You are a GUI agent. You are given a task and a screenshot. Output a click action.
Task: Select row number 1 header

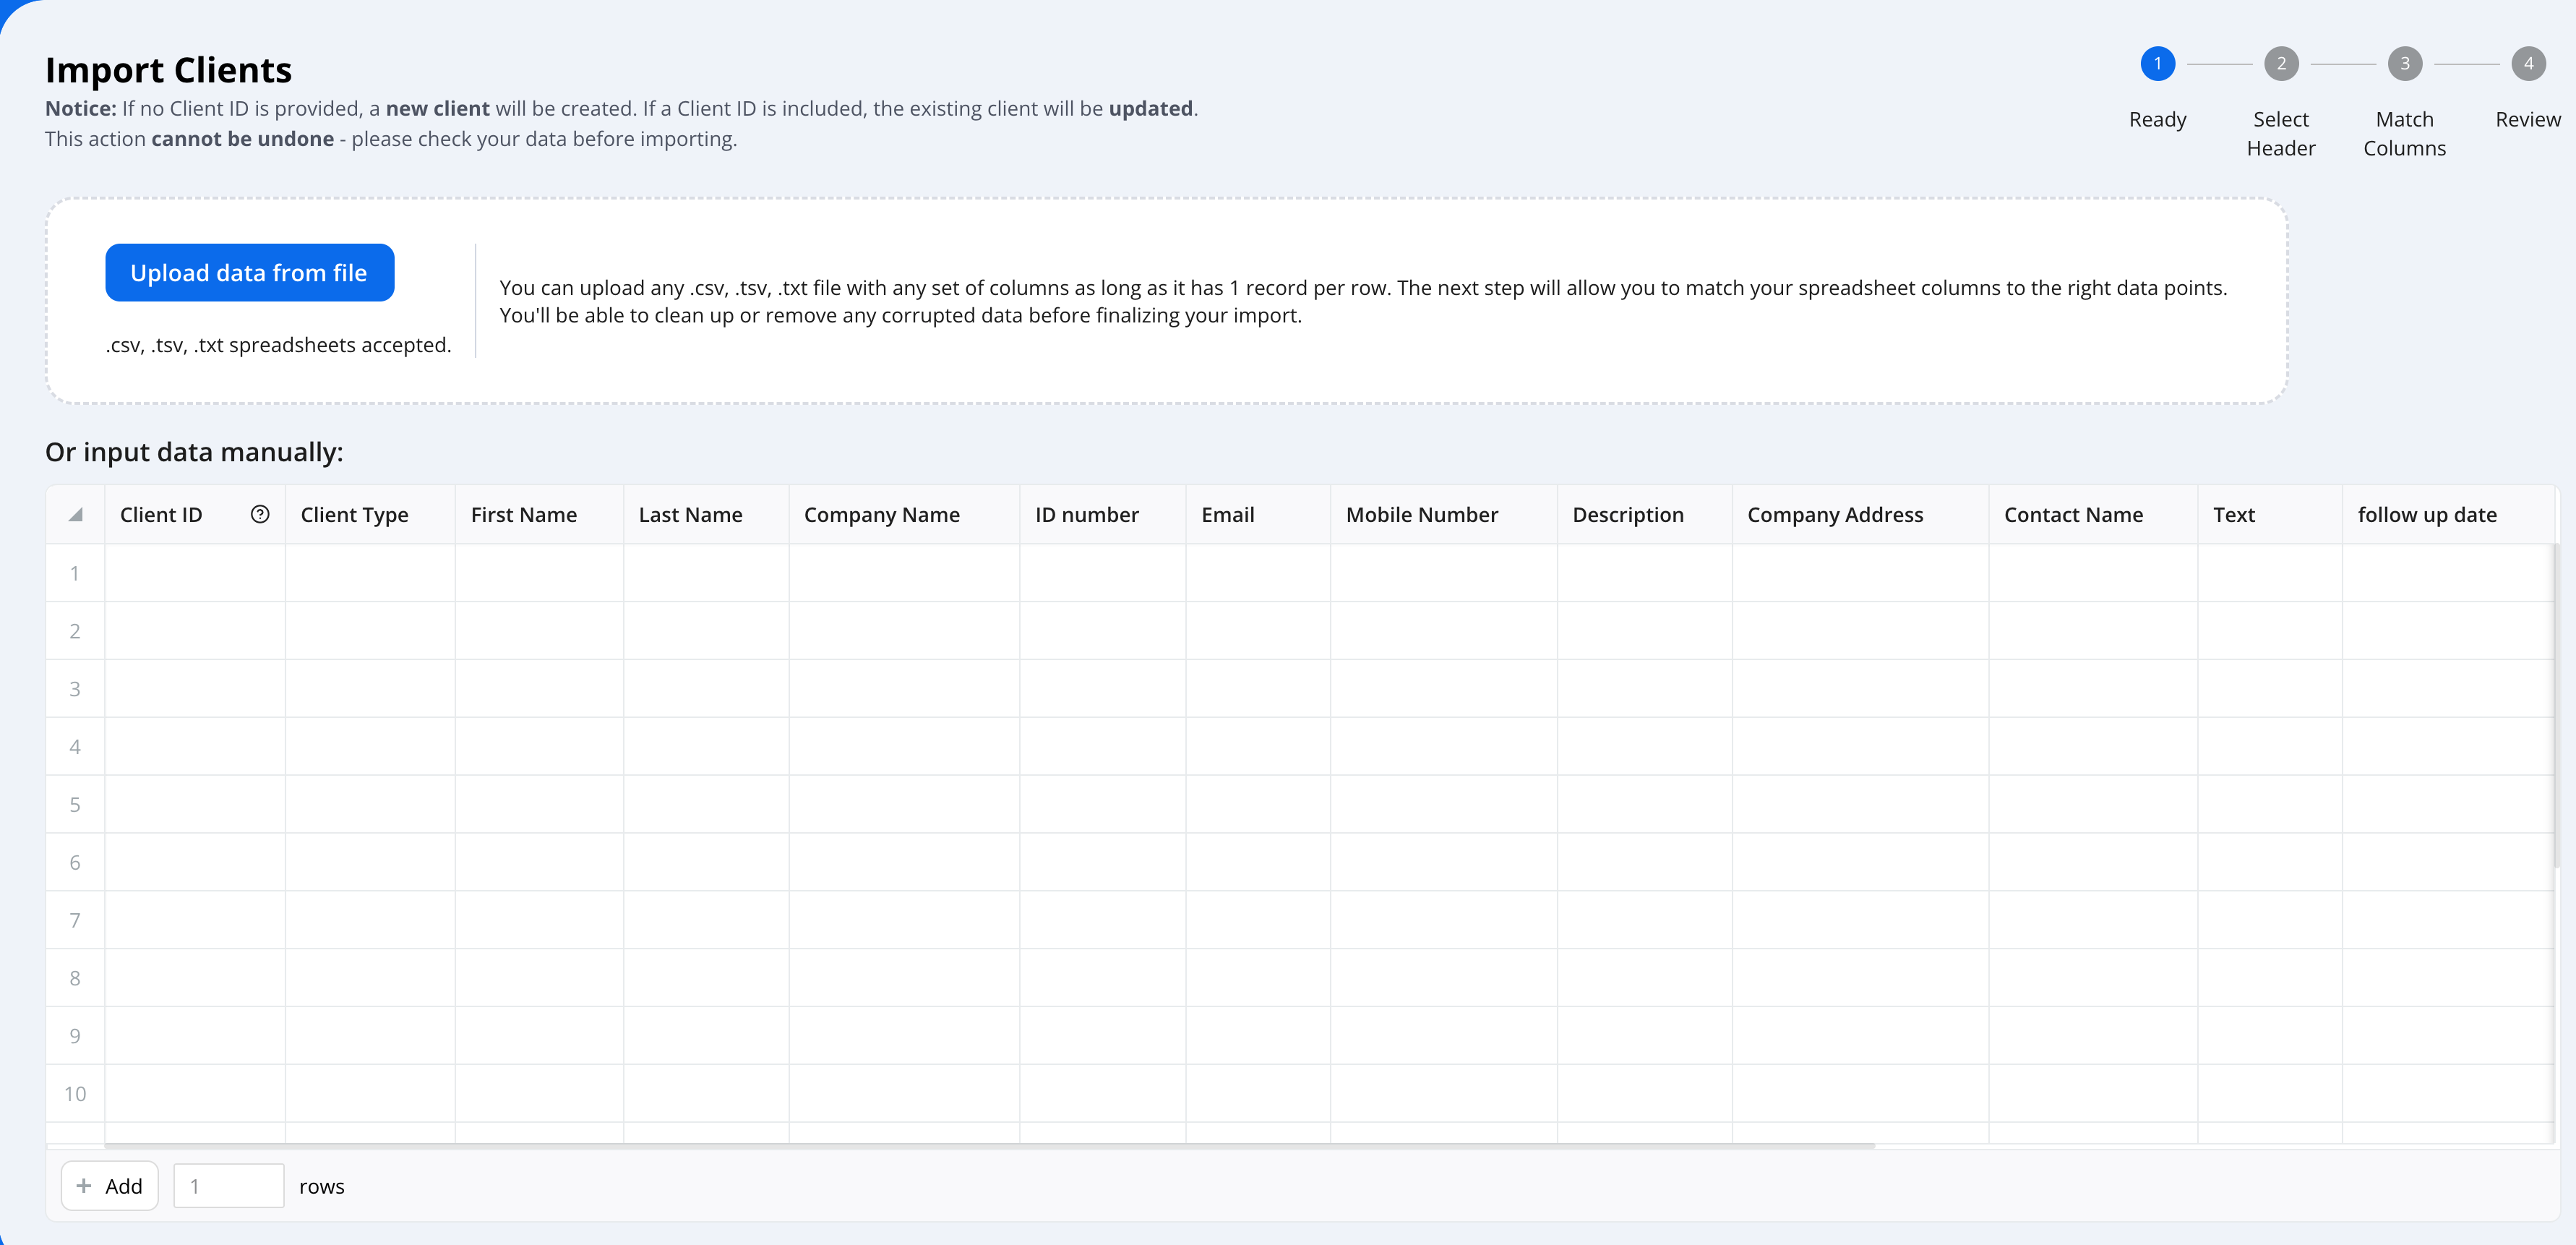click(x=75, y=573)
